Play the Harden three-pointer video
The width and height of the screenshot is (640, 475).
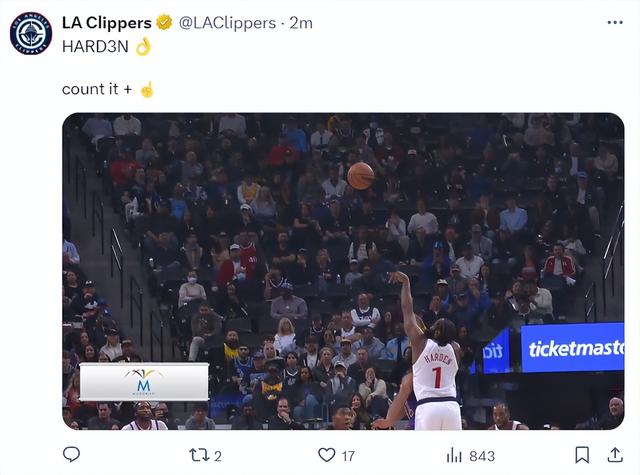click(343, 271)
